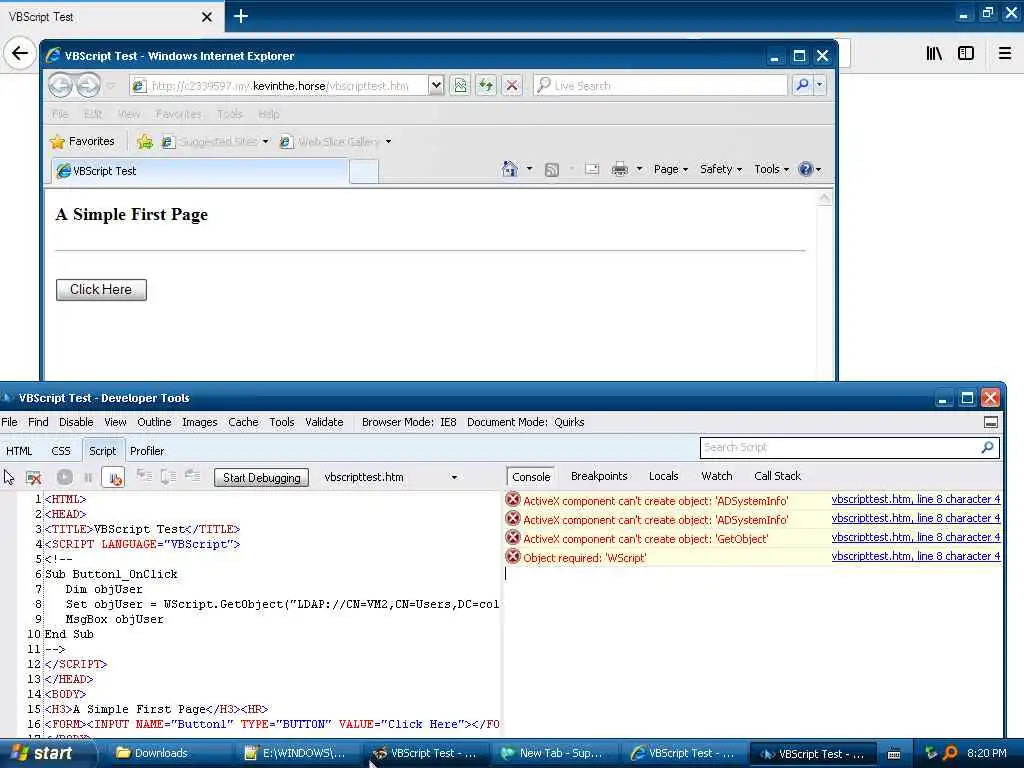
Task: Open the Firefox Library icon
Action: coord(934,53)
